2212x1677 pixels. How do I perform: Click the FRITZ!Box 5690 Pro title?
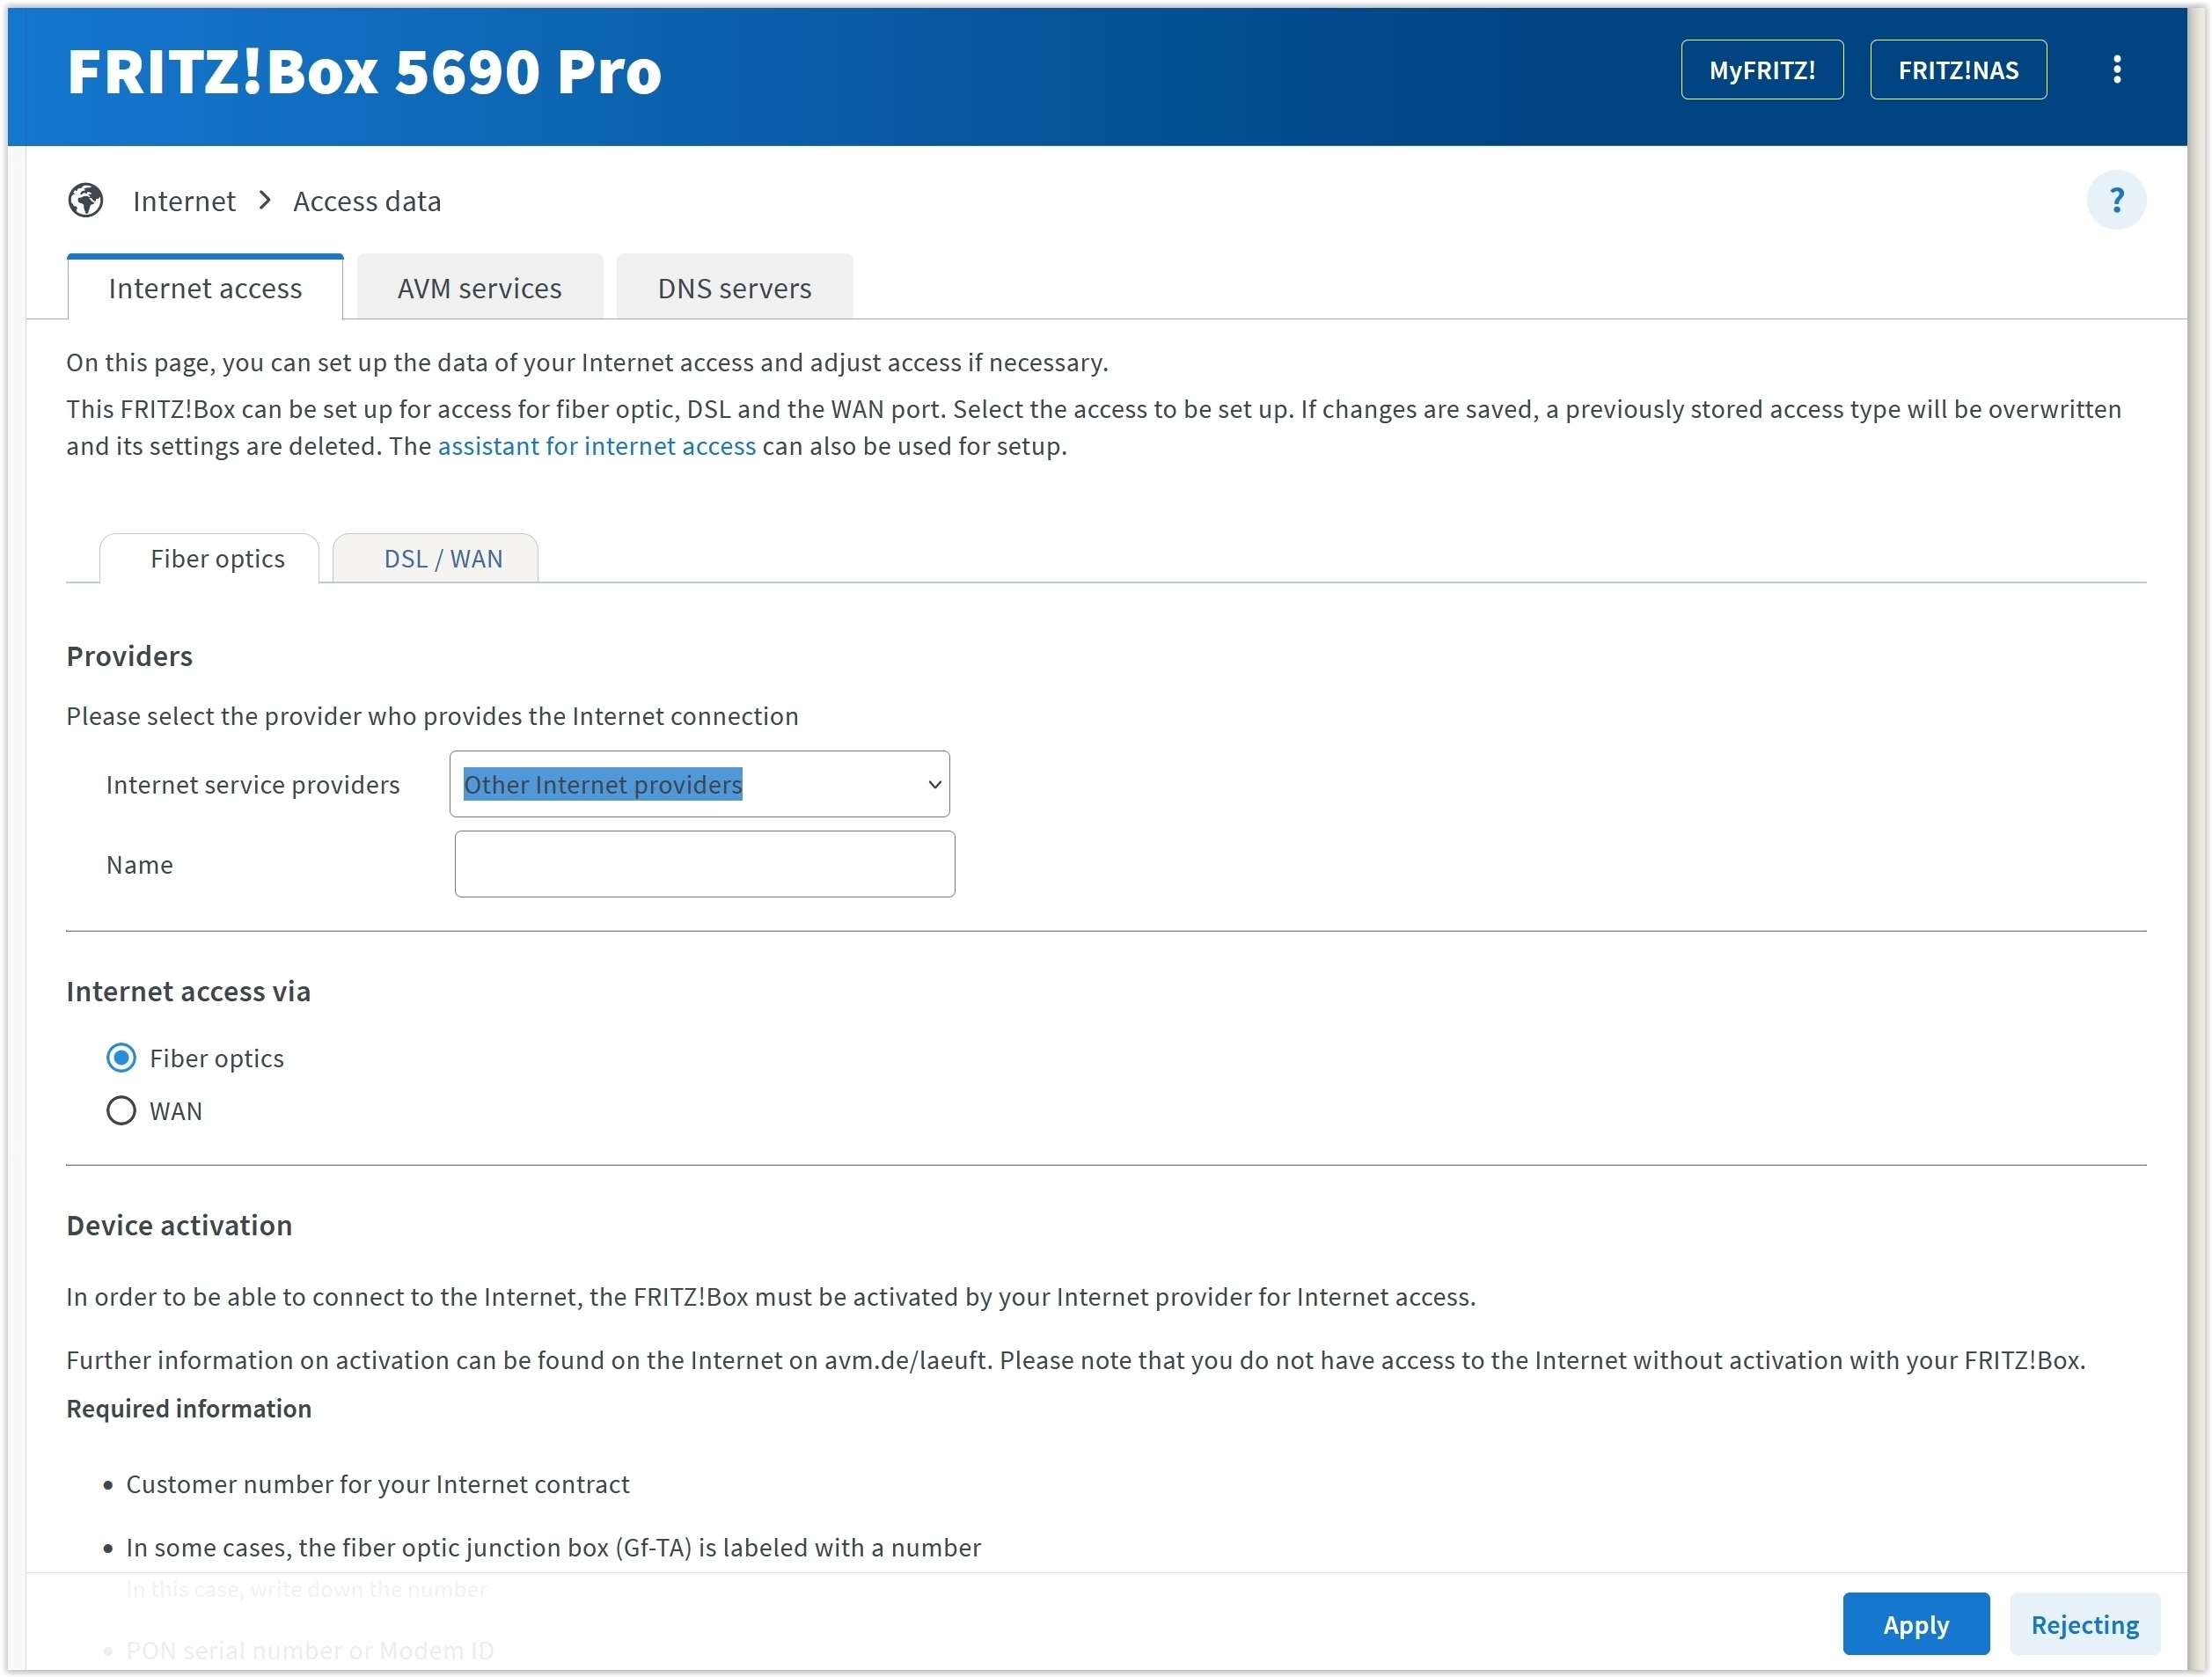tap(364, 72)
